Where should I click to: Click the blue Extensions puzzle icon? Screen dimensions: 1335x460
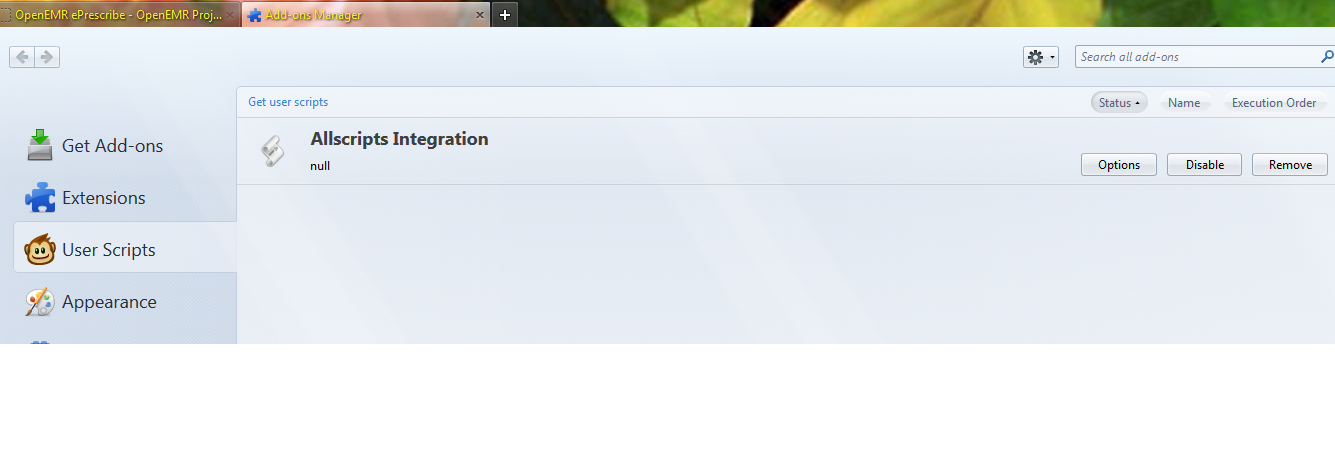pyautogui.click(x=40, y=198)
